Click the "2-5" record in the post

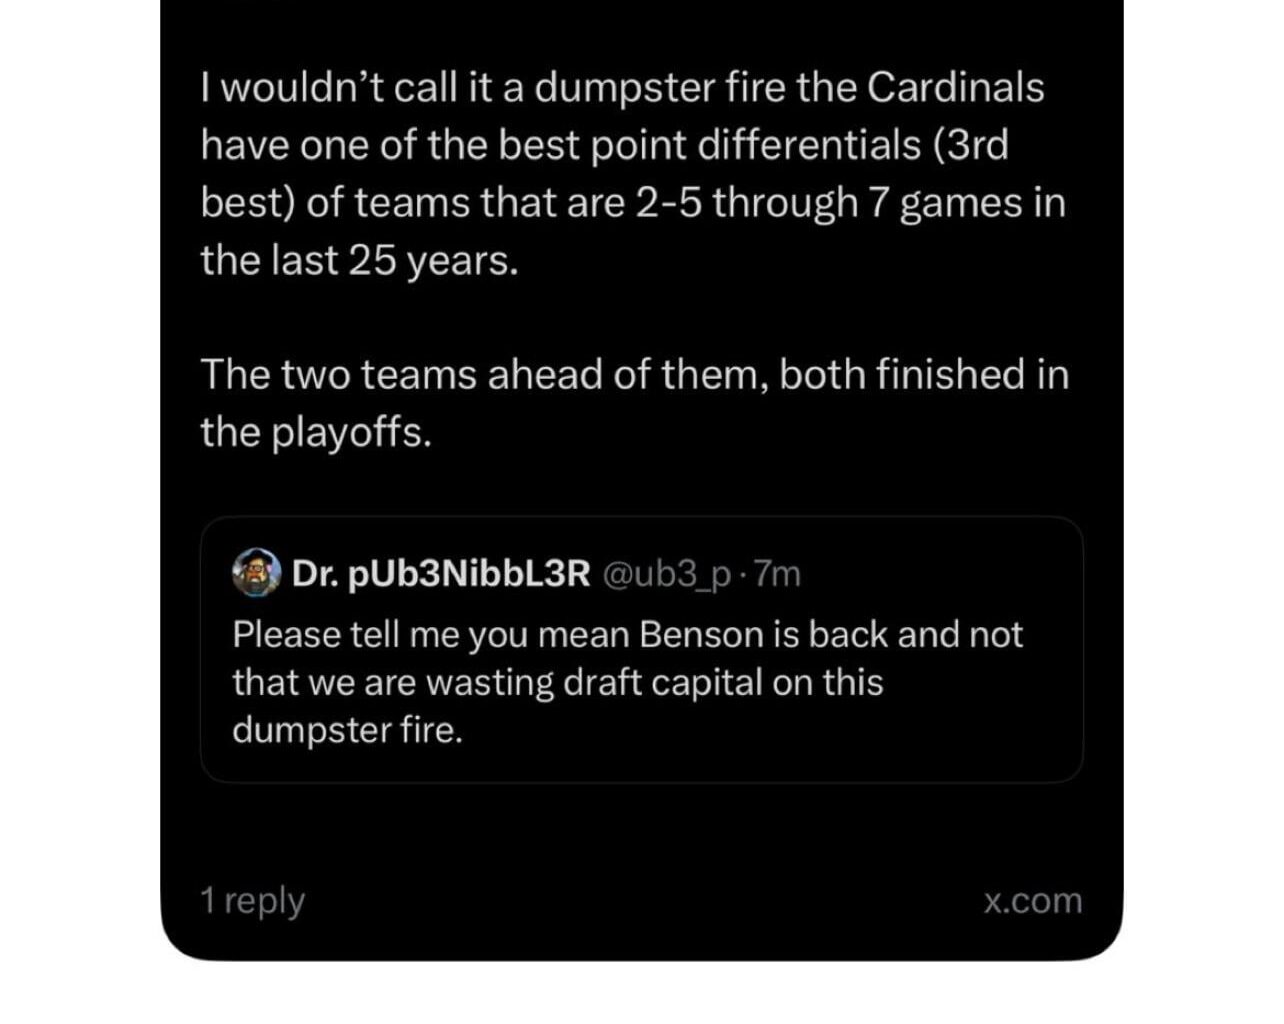point(668,203)
